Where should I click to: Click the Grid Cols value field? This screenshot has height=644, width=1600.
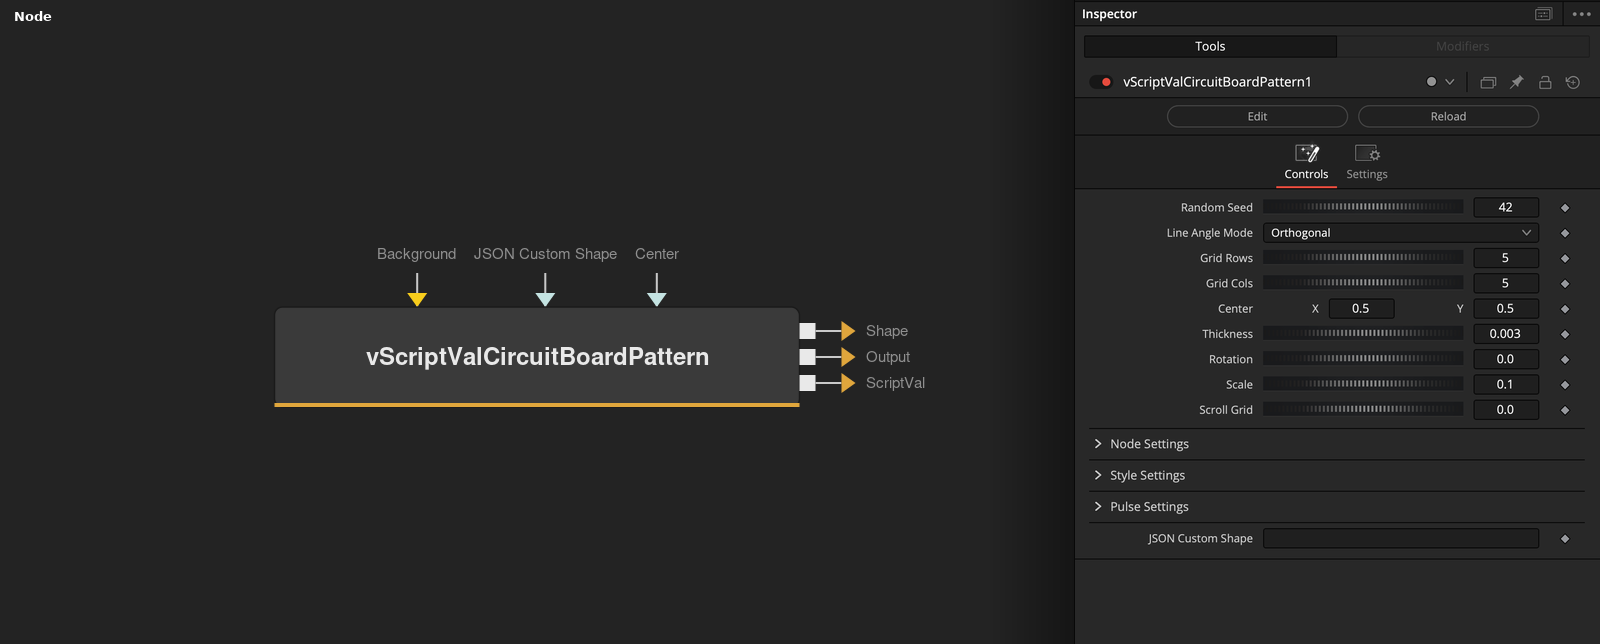tap(1505, 283)
